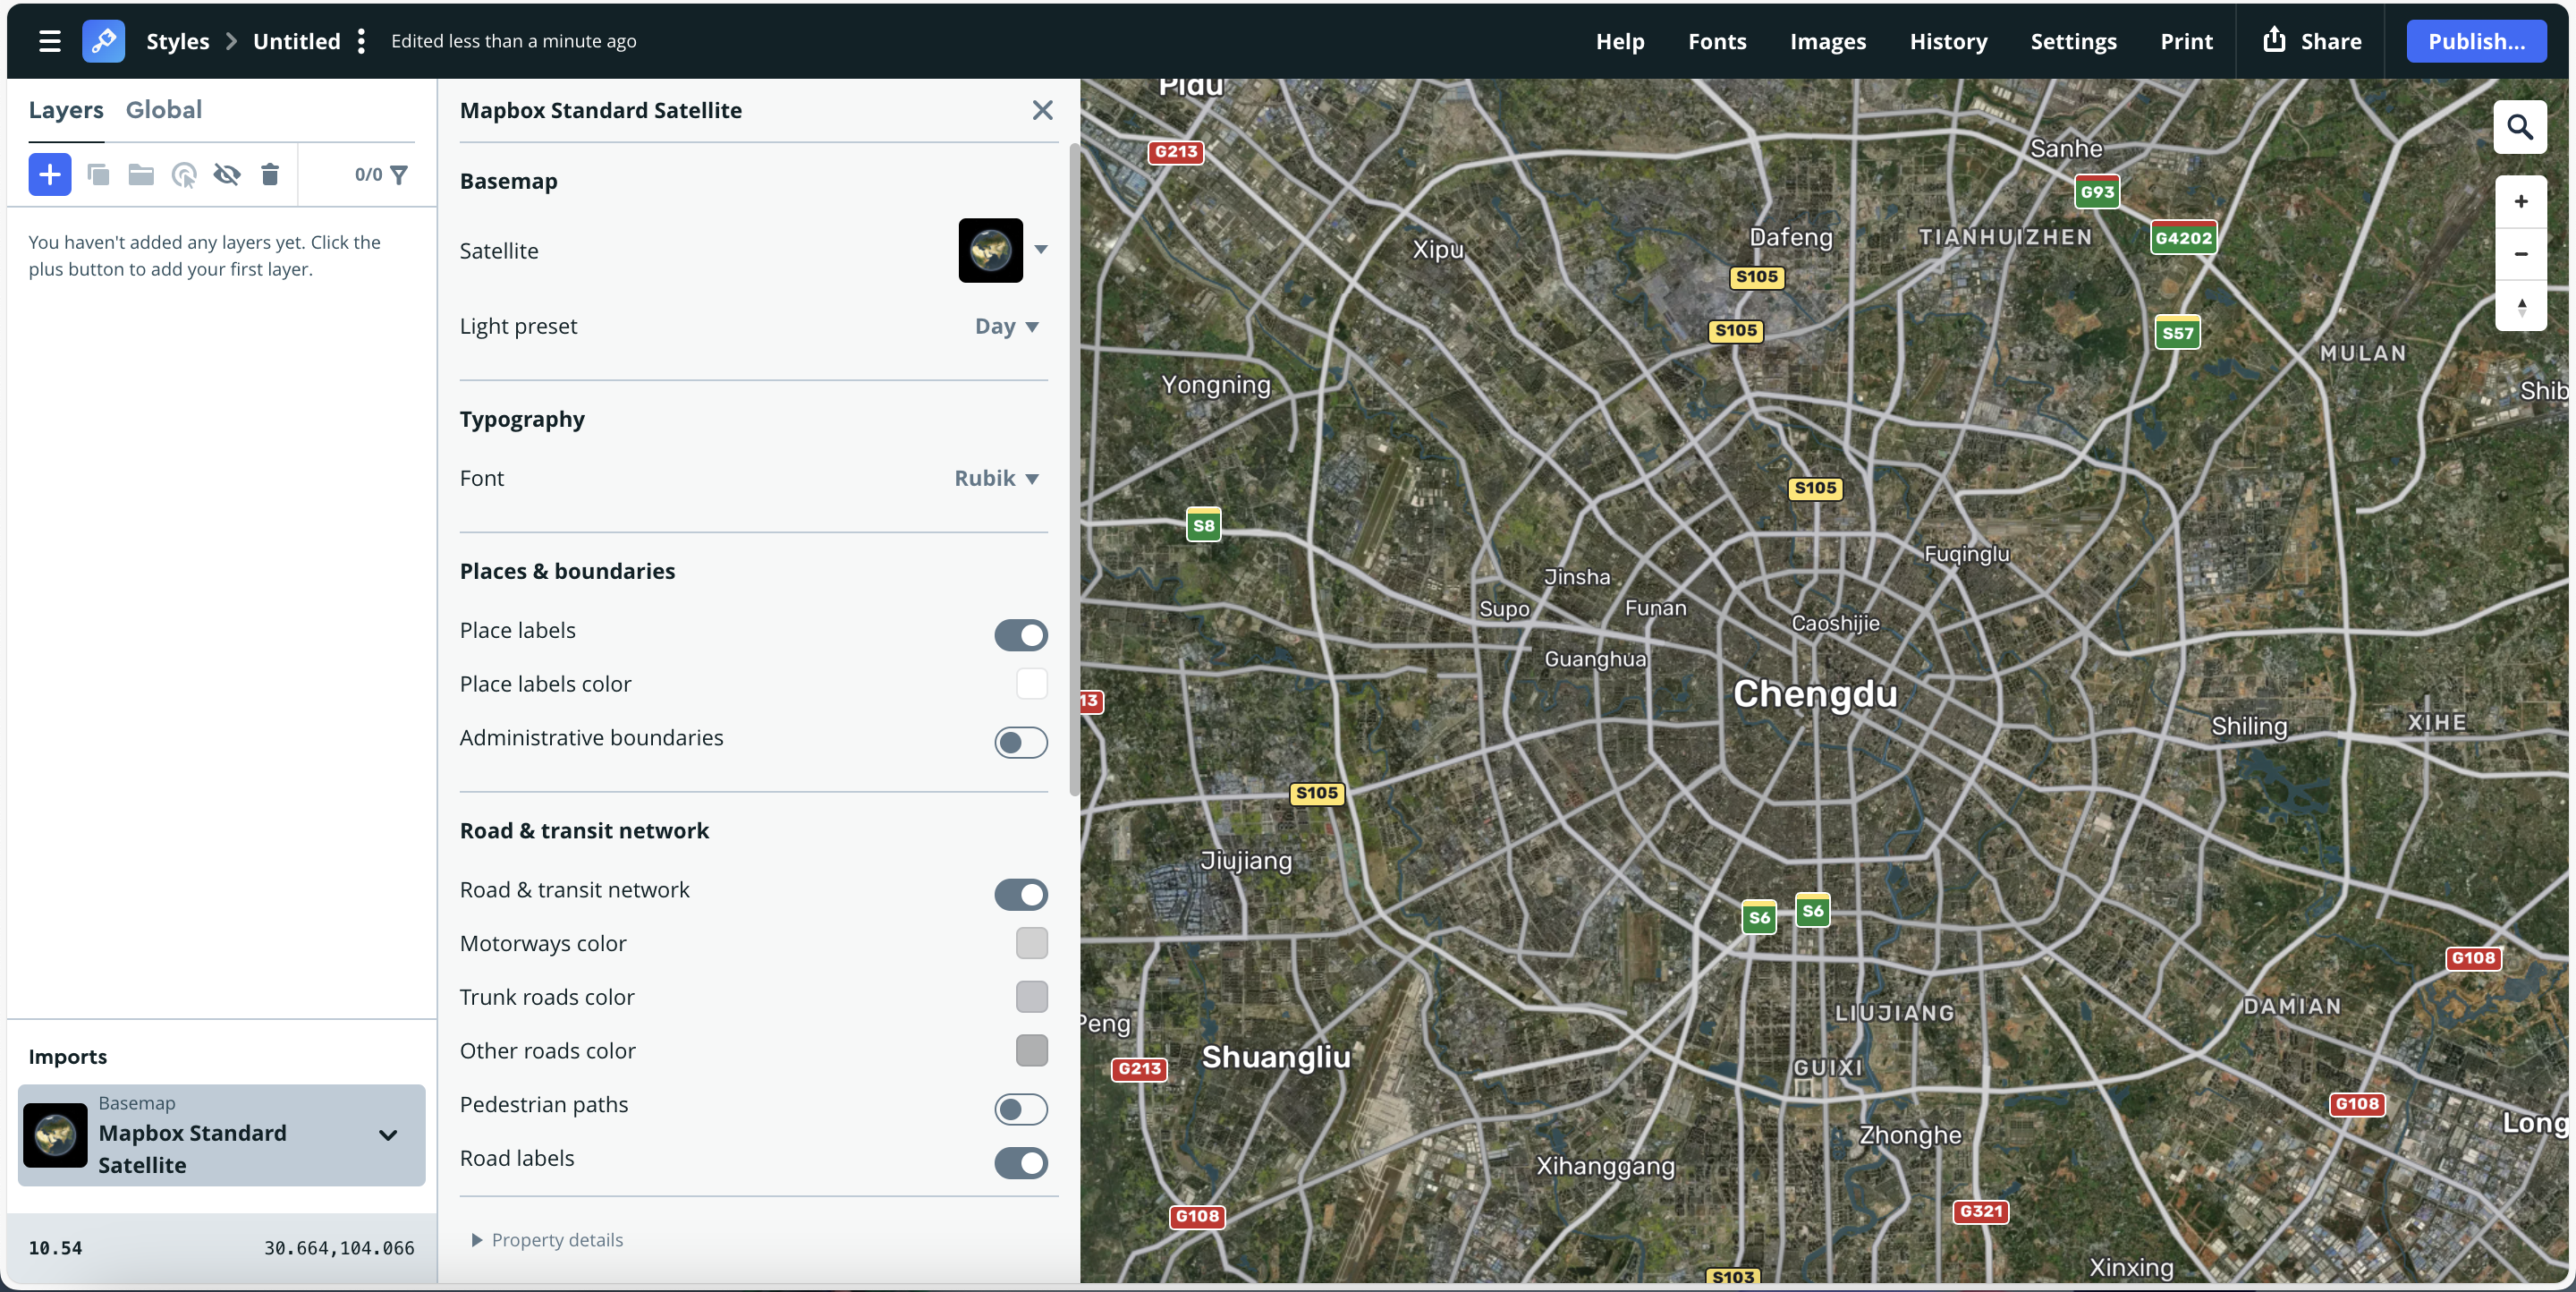Enable the Administrative boundaries toggle
Screen dimensions: 2576x1292
1020,742
